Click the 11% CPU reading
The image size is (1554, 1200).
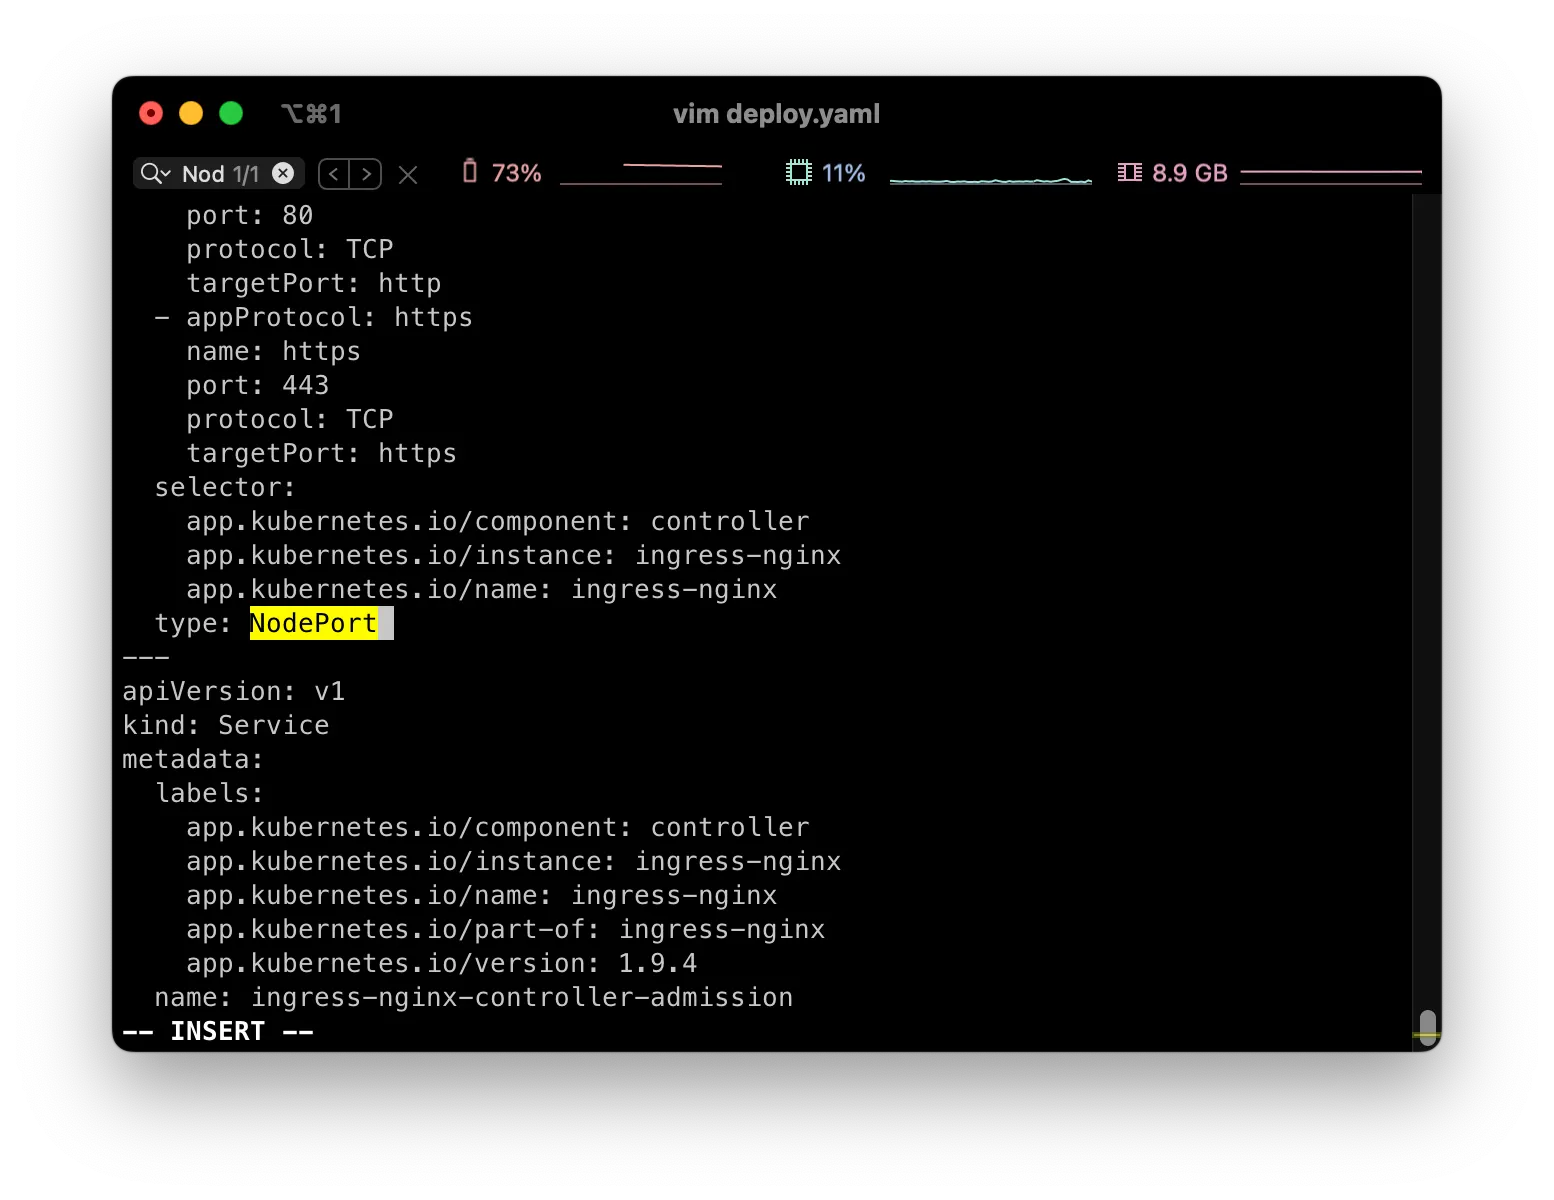(843, 173)
